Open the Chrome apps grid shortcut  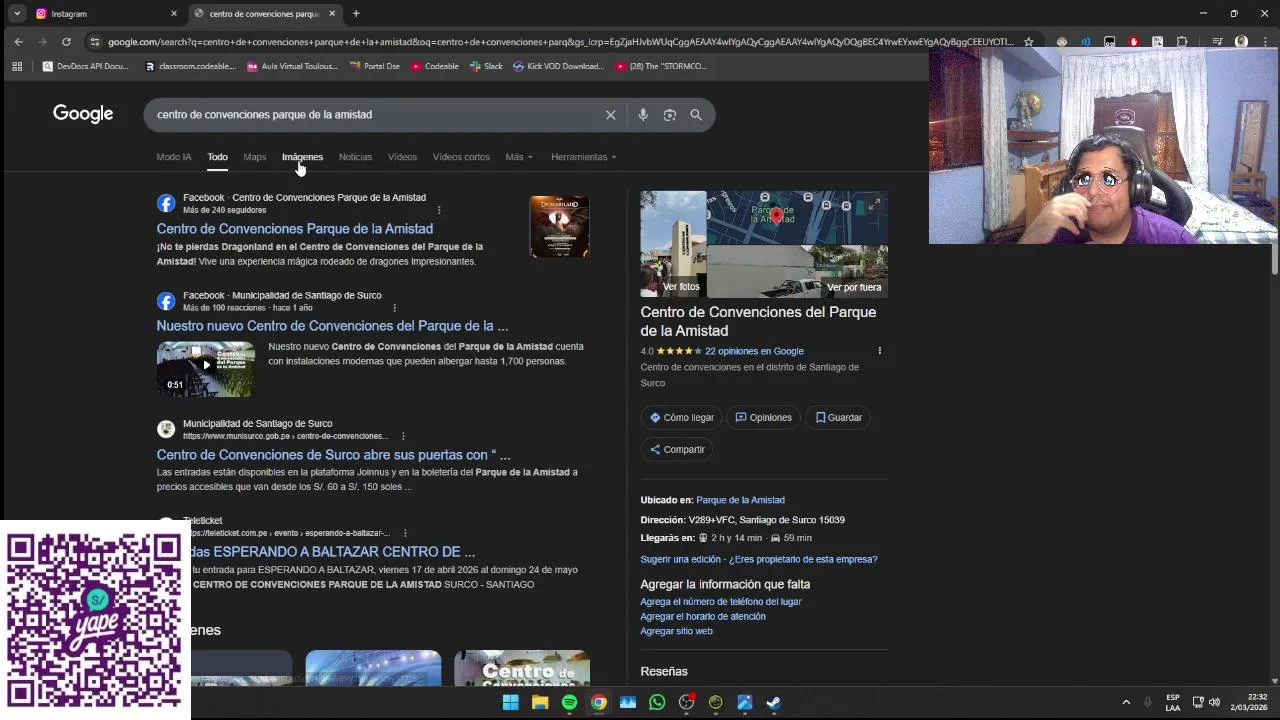(x=17, y=66)
